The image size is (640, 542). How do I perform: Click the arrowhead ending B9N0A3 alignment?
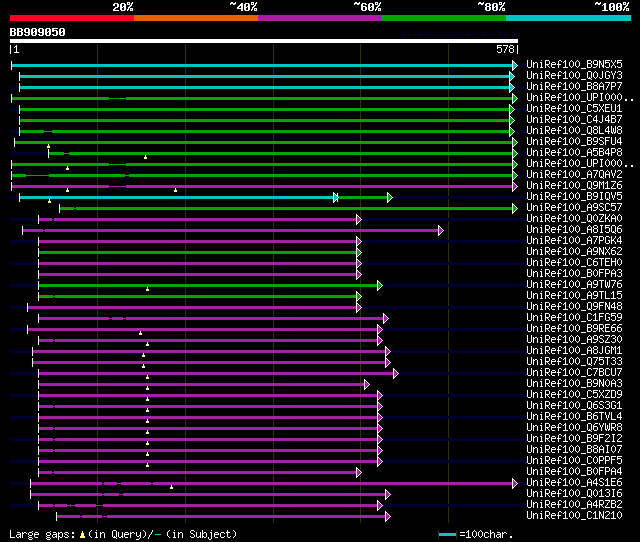click(367, 385)
